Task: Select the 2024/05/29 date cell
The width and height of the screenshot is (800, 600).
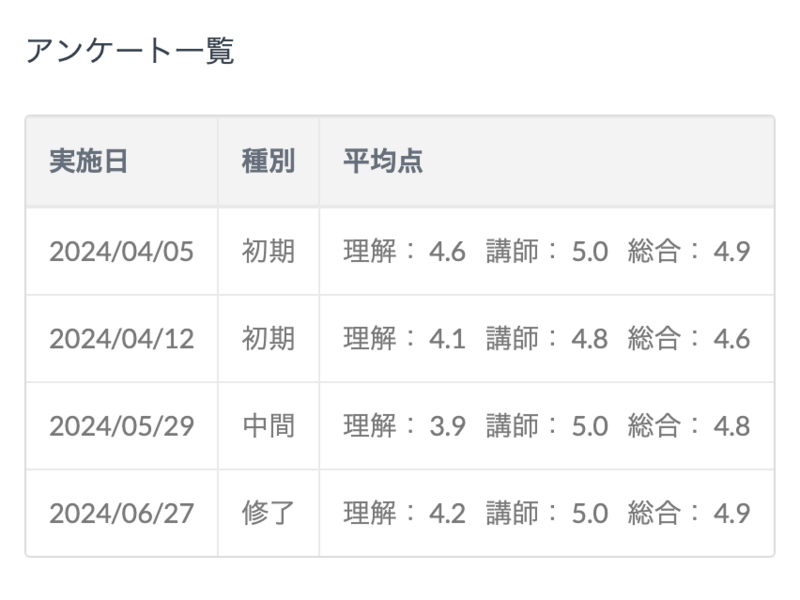Action: pyautogui.click(x=121, y=426)
